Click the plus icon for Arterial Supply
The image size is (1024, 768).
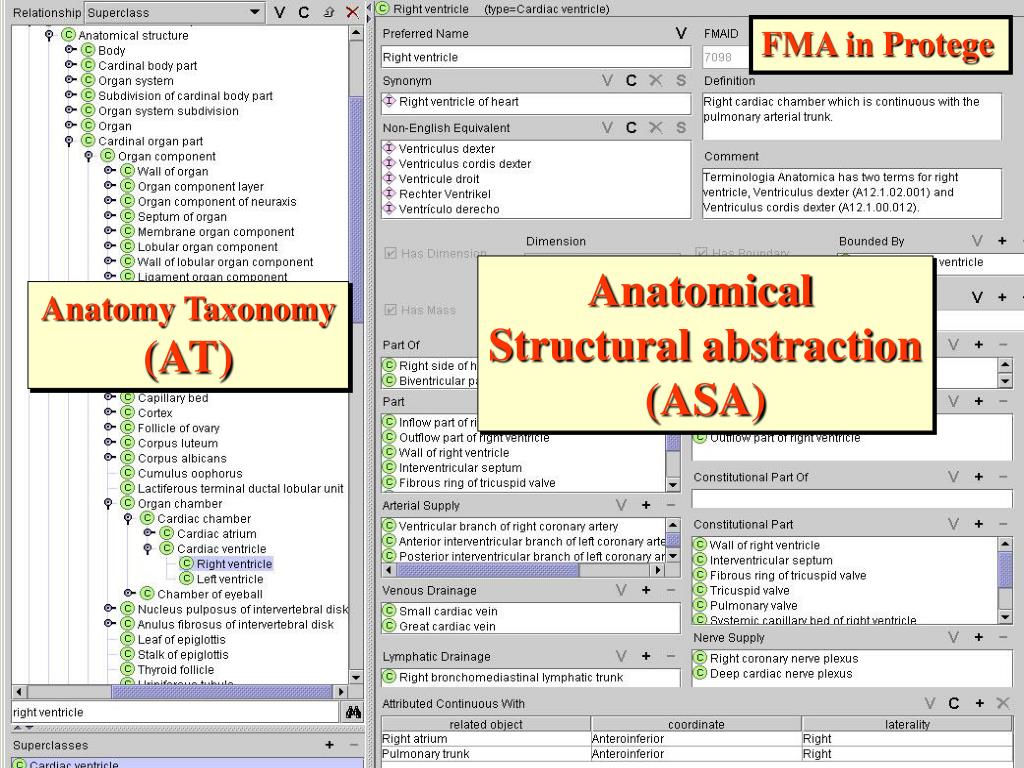(646, 505)
